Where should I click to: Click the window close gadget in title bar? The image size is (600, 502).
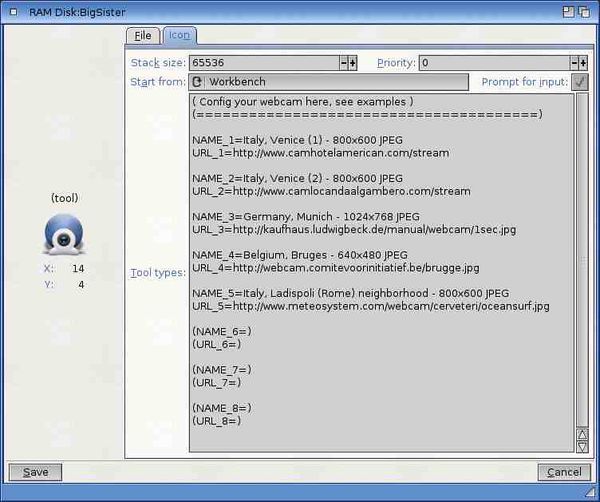10,10
